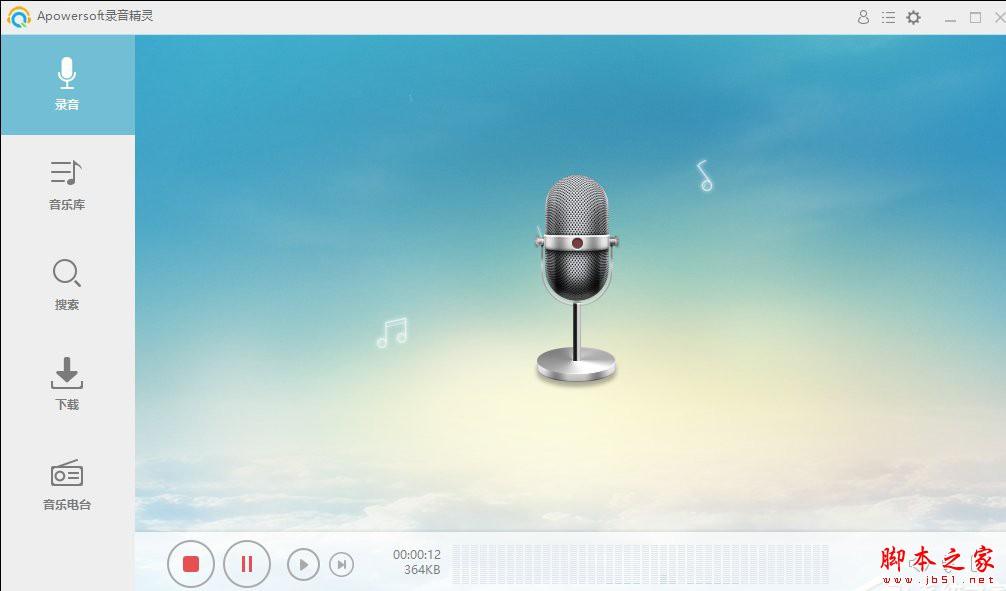The image size is (1006, 591).
Task: Pause the recording in progress
Action: pos(247,564)
